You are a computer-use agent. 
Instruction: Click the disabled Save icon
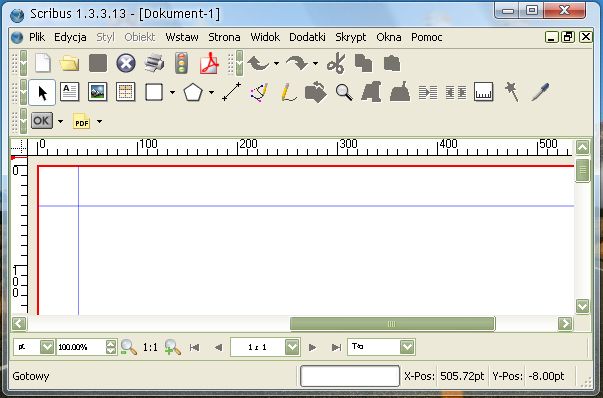(x=98, y=63)
